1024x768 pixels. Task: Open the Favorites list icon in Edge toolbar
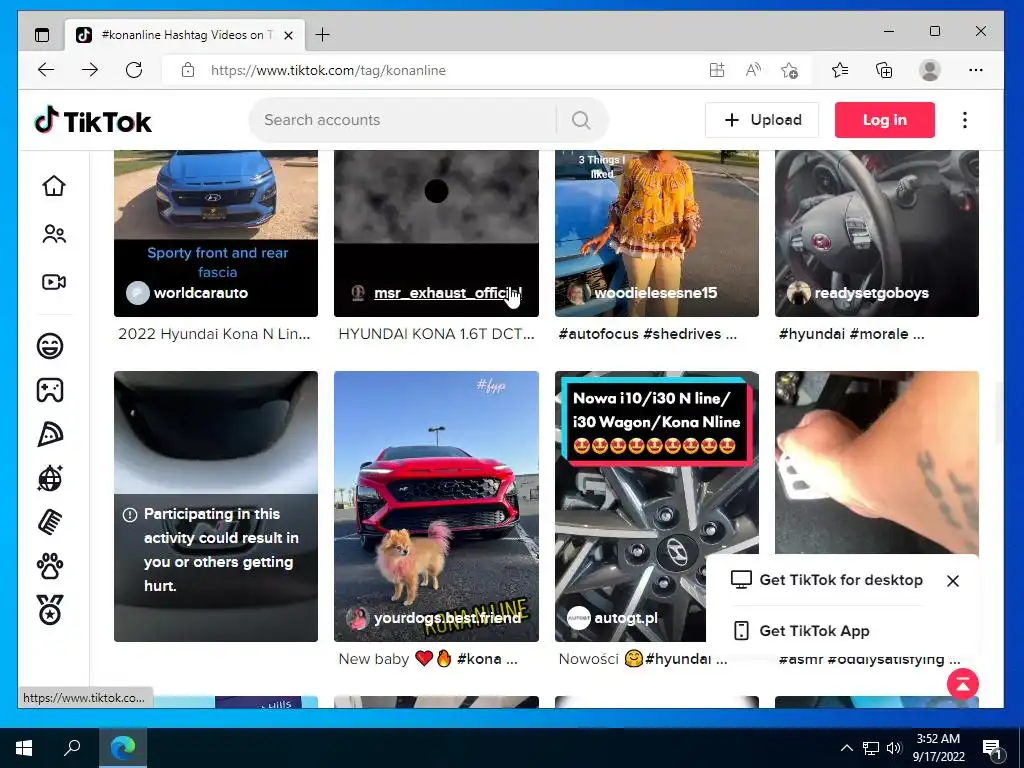click(x=840, y=70)
